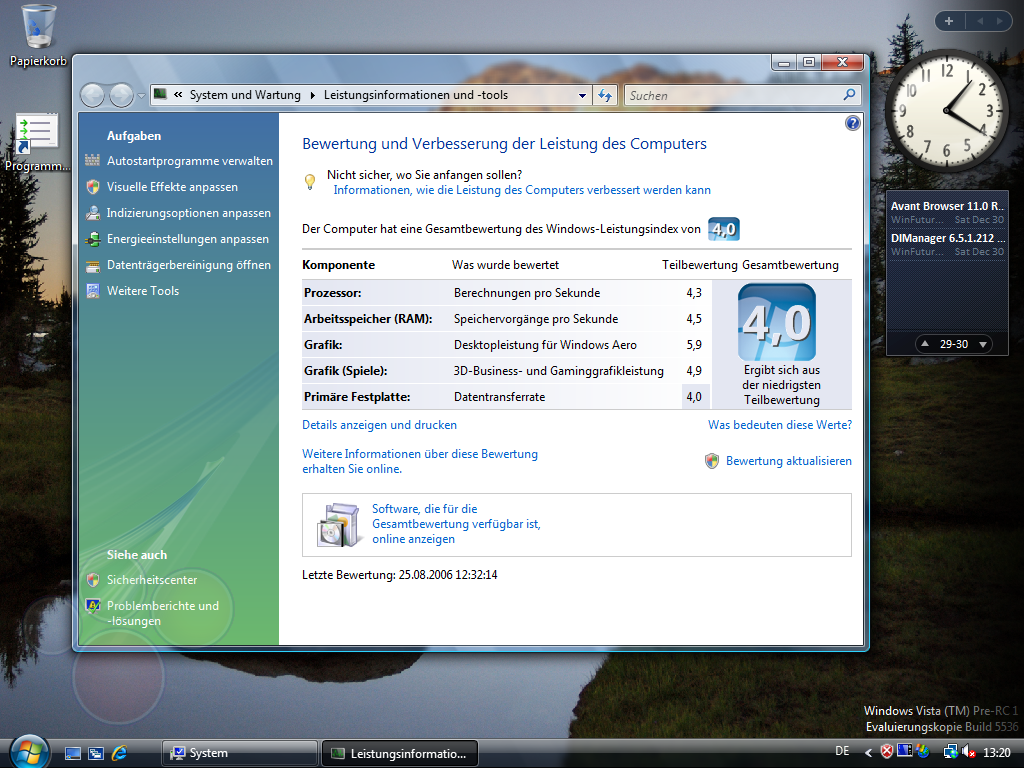Click the red security shield tray icon
The height and width of the screenshot is (768, 1024).
pos(886,752)
